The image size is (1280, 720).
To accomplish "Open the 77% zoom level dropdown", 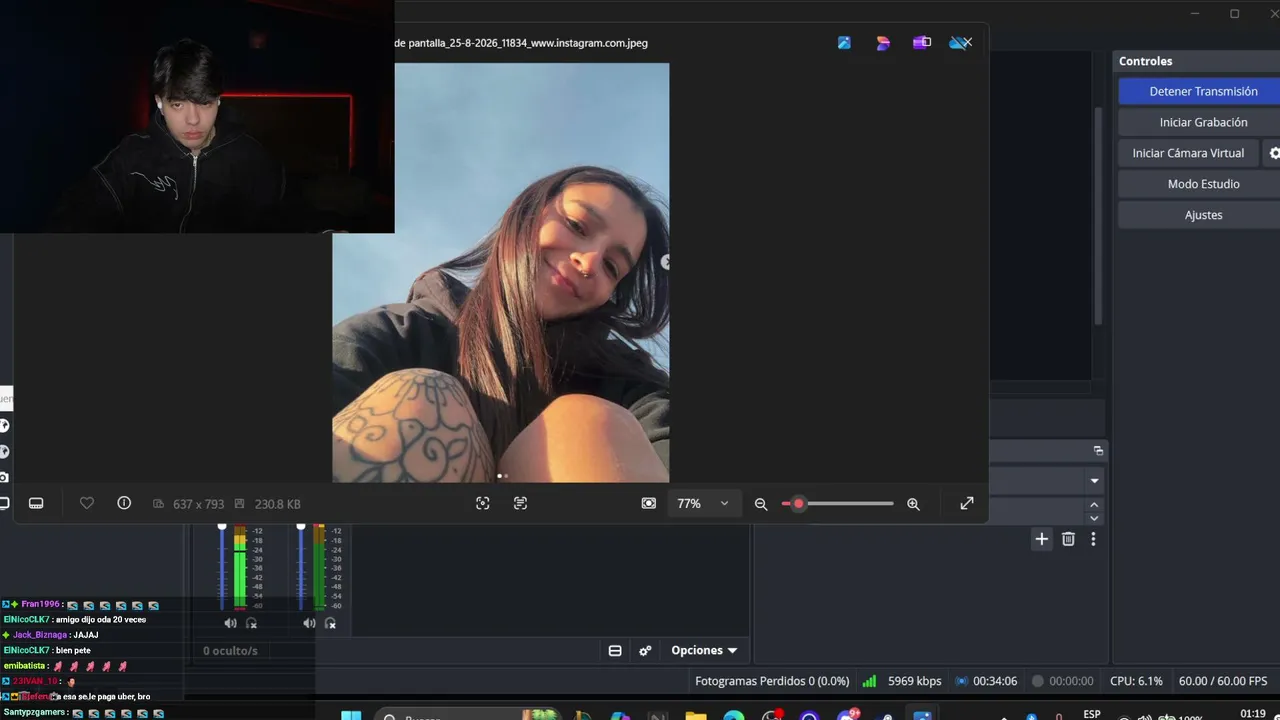I will coord(704,504).
